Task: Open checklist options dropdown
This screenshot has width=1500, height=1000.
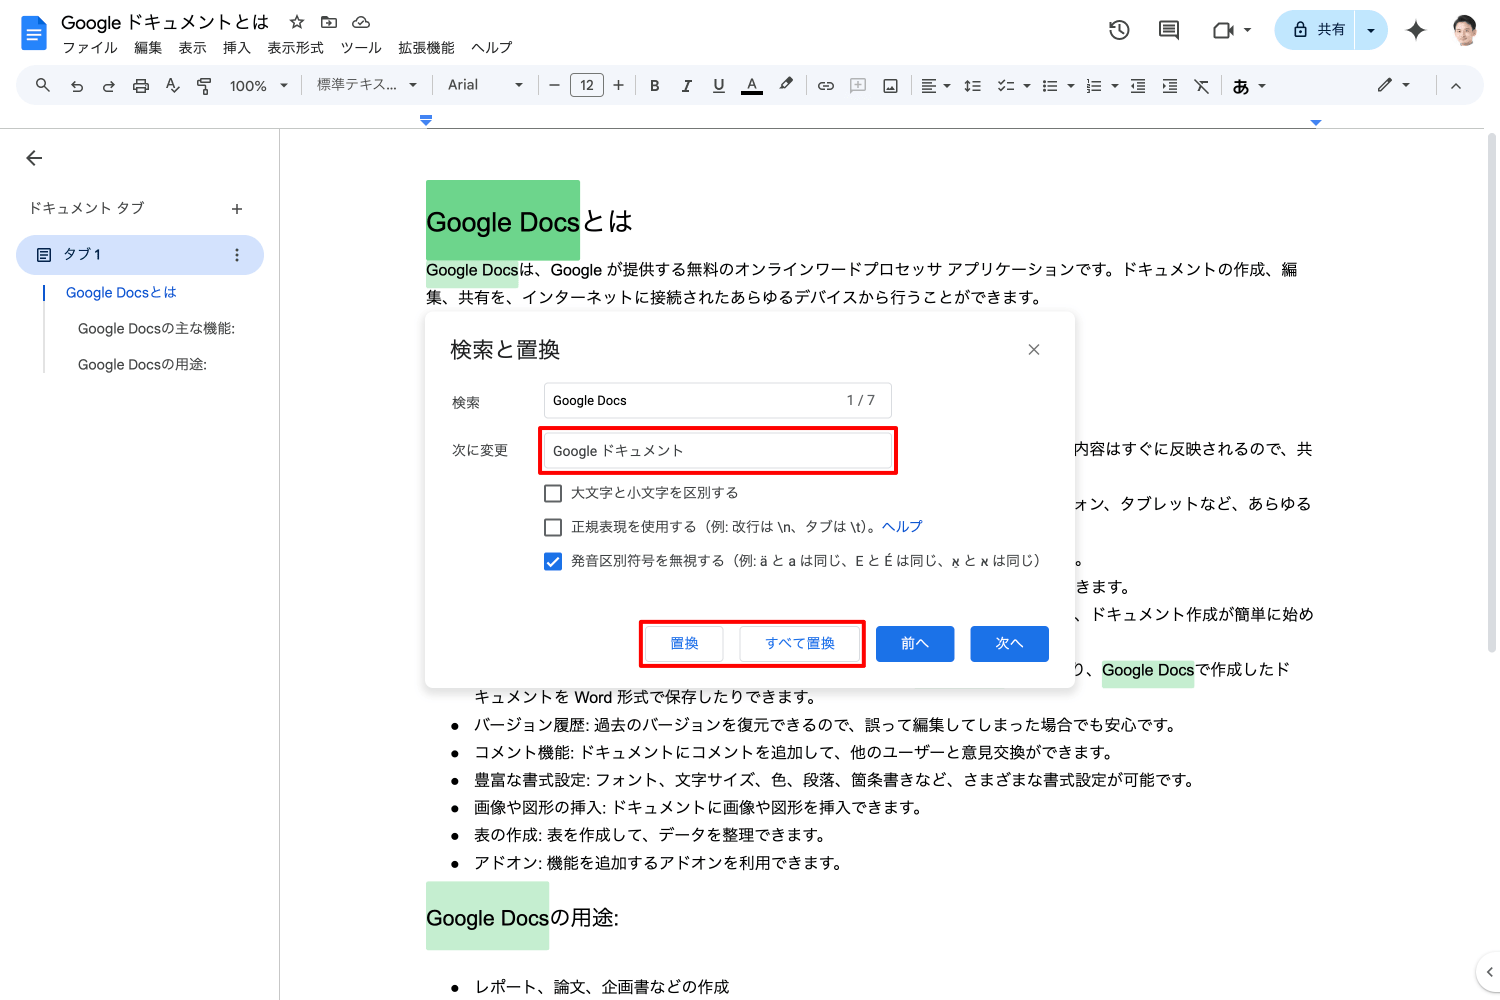Action: coord(1026,86)
